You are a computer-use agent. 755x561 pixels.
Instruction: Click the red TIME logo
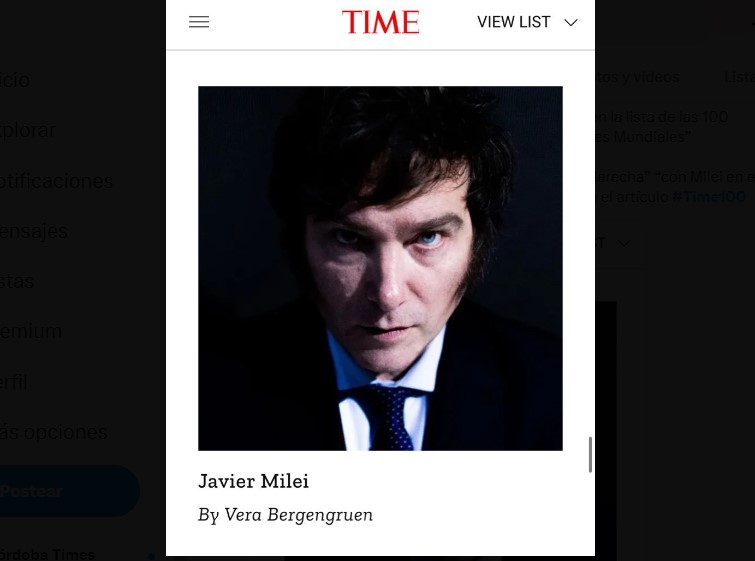pyautogui.click(x=380, y=22)
